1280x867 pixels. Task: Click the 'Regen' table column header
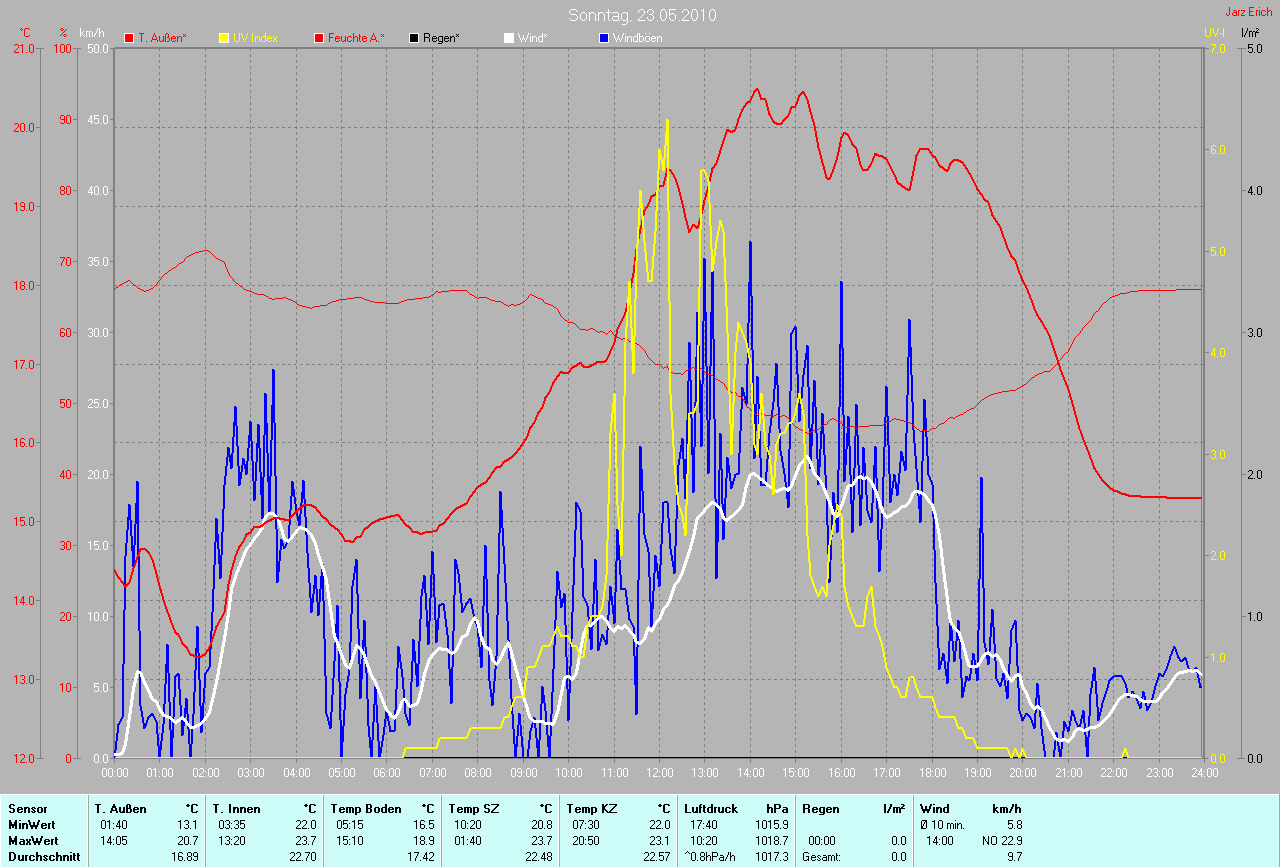820,808
